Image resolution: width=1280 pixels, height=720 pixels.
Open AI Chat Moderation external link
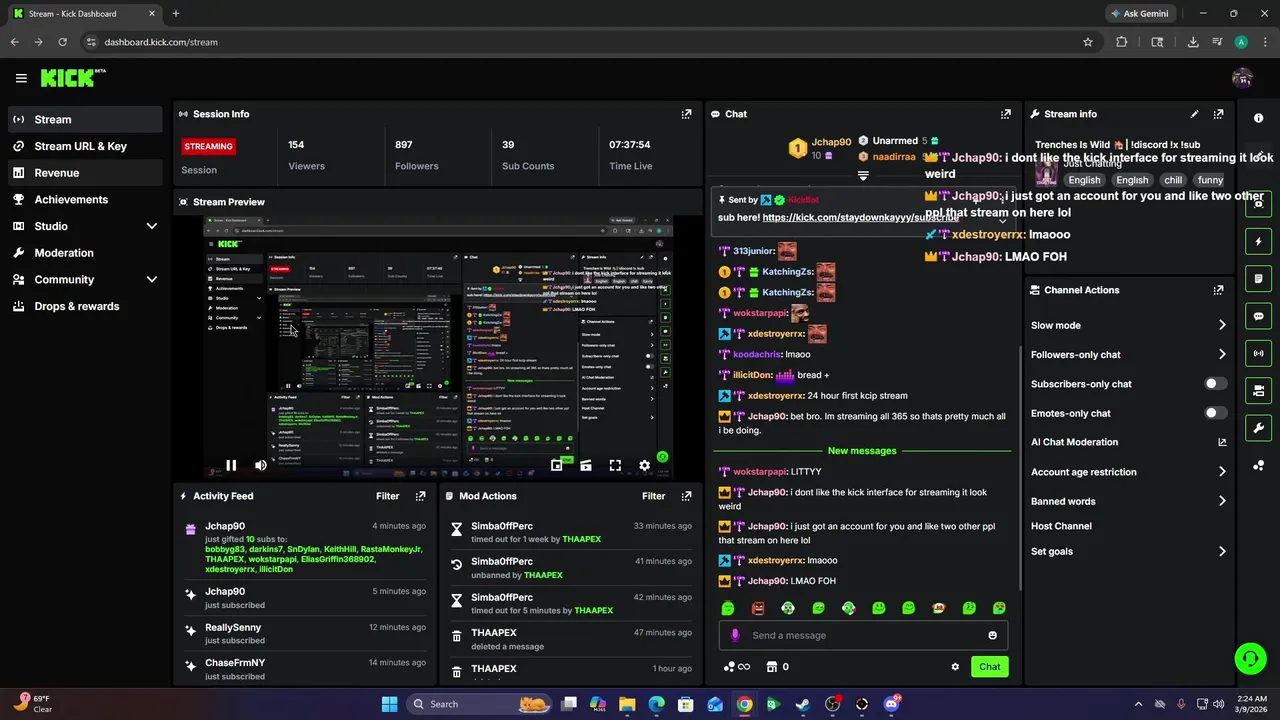1222,442
